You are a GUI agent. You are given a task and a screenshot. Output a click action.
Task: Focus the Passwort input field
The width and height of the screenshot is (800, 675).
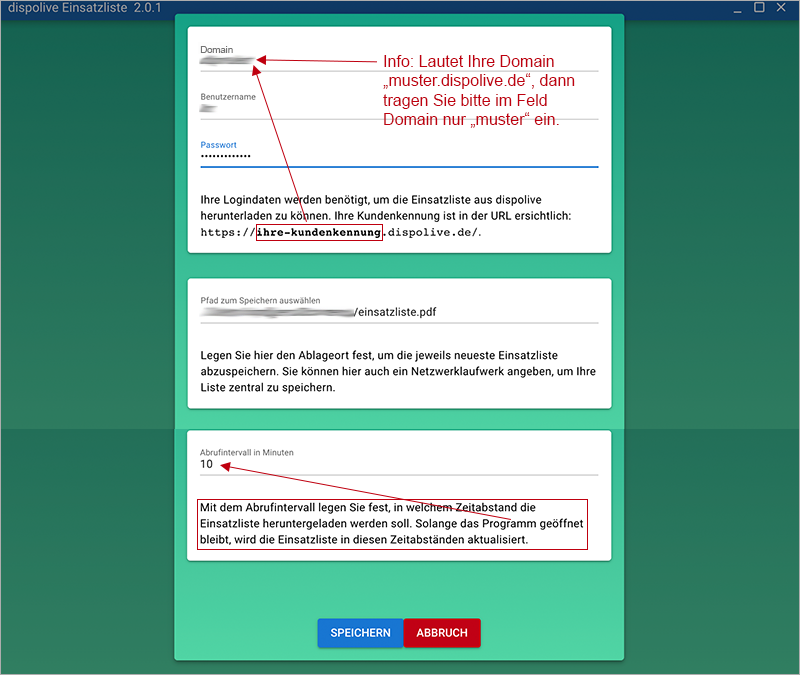tap(399, 156)
